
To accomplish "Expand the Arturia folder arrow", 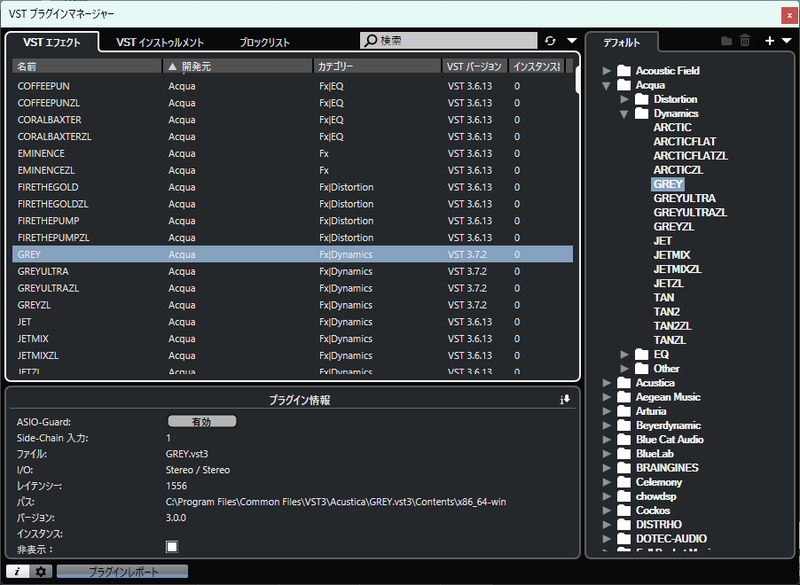I will 607,411.
